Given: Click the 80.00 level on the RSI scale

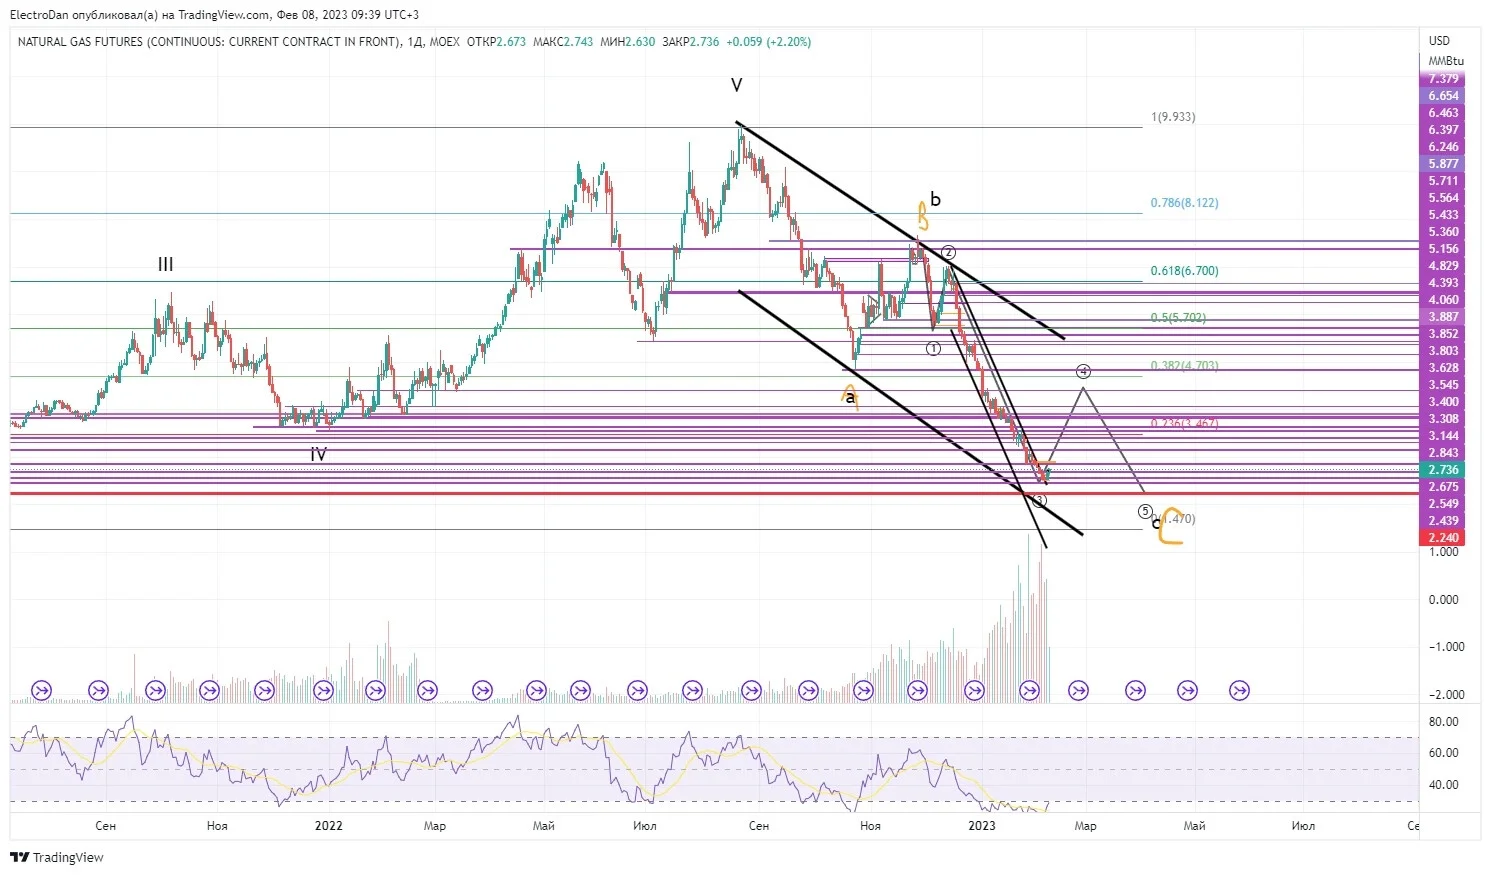Looking at the screenshot, I should (1443, 722).
